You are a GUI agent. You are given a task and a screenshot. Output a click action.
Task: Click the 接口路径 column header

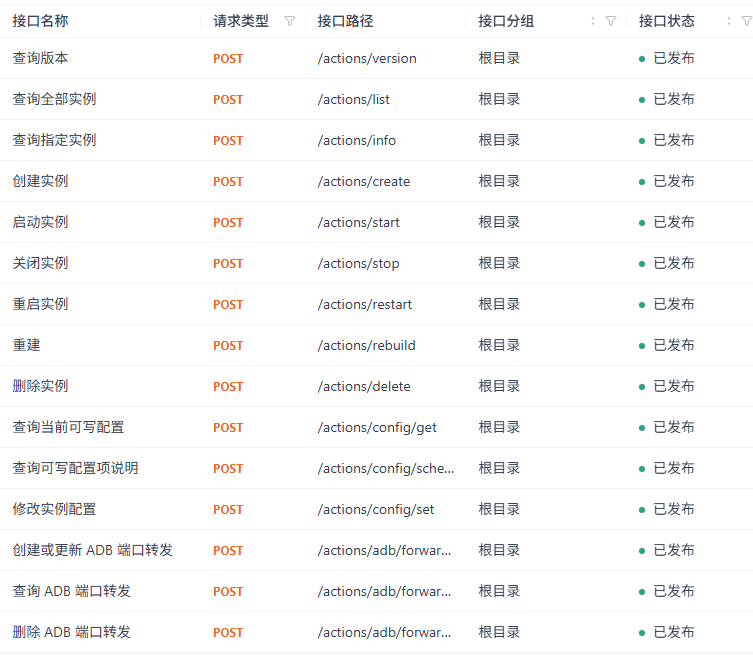click(345, 21)
